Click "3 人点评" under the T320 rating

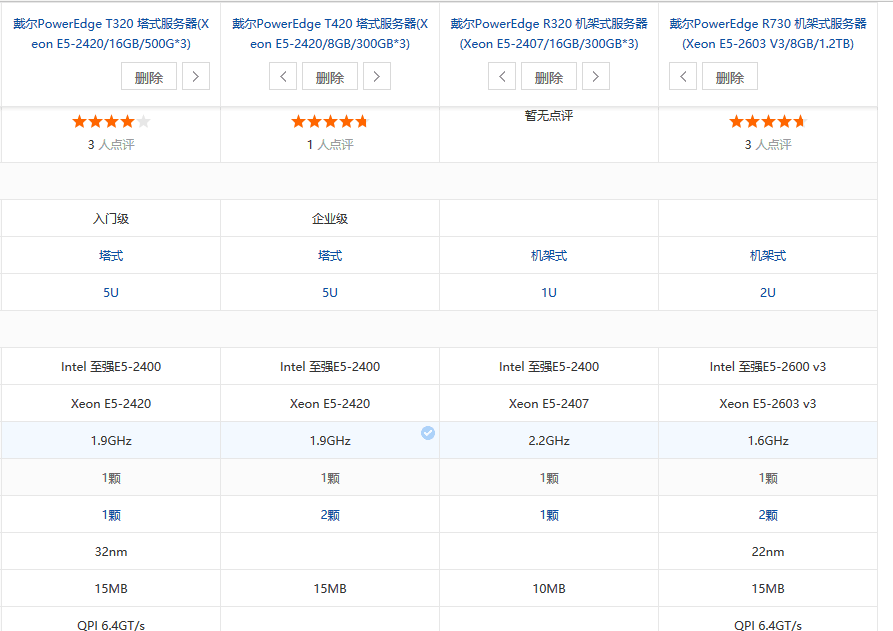coord(111,145)
